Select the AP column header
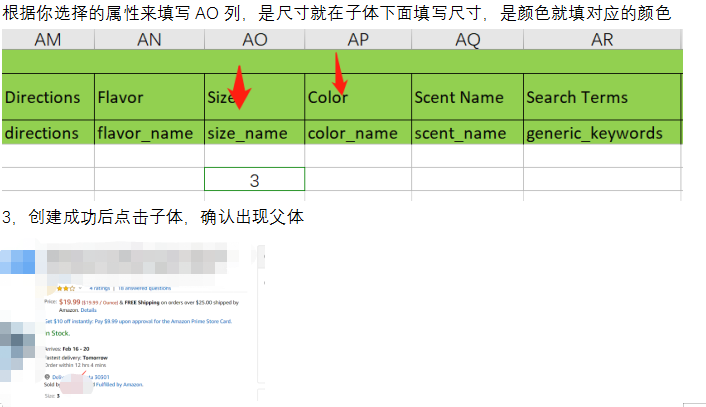Image resolution: width=706 pixels, height=407 pixels. (357, 40)
